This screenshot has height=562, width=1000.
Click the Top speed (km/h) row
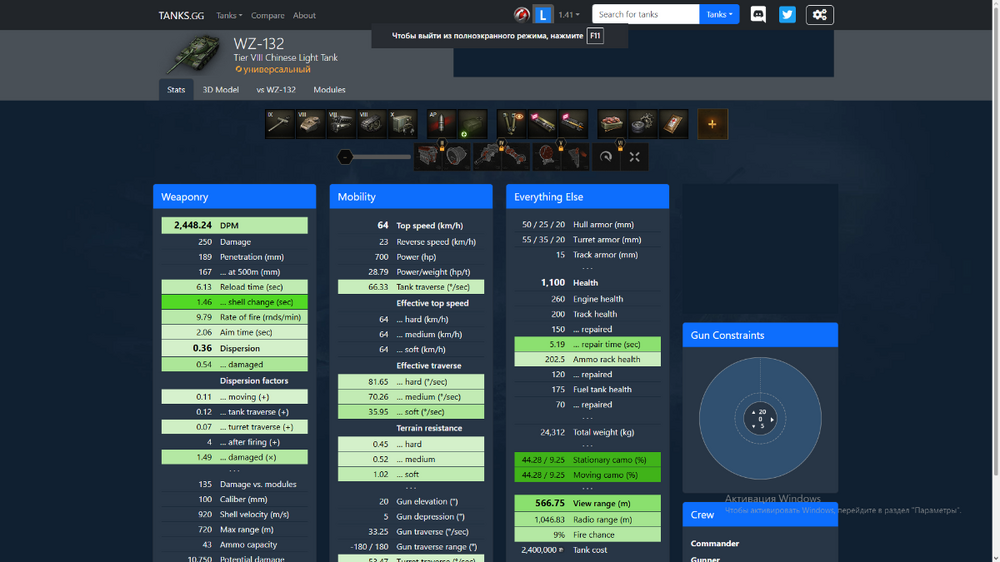(x=411, y=225)
